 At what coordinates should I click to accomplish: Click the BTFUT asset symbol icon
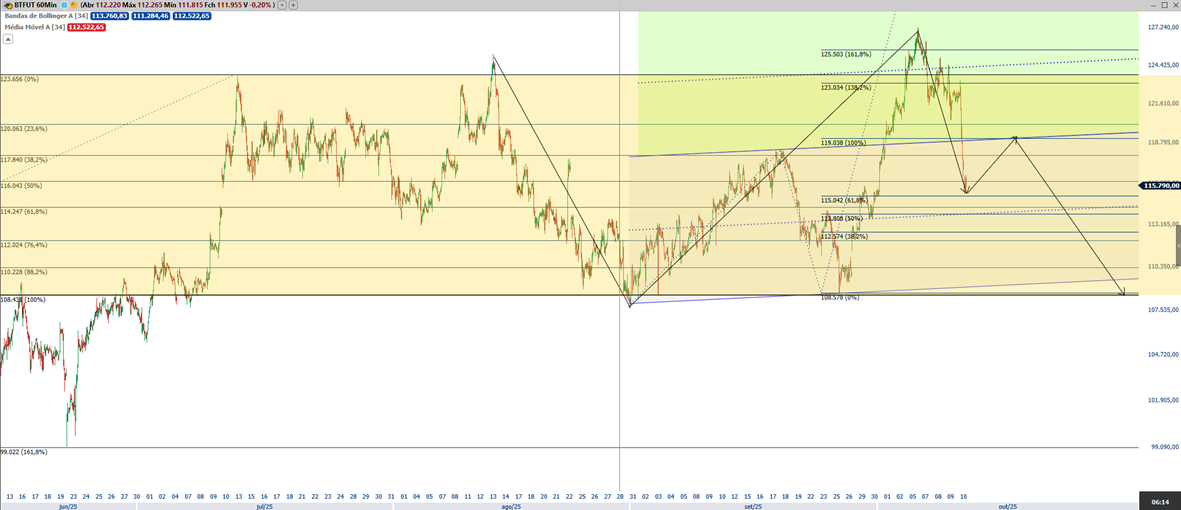[7, 5]
